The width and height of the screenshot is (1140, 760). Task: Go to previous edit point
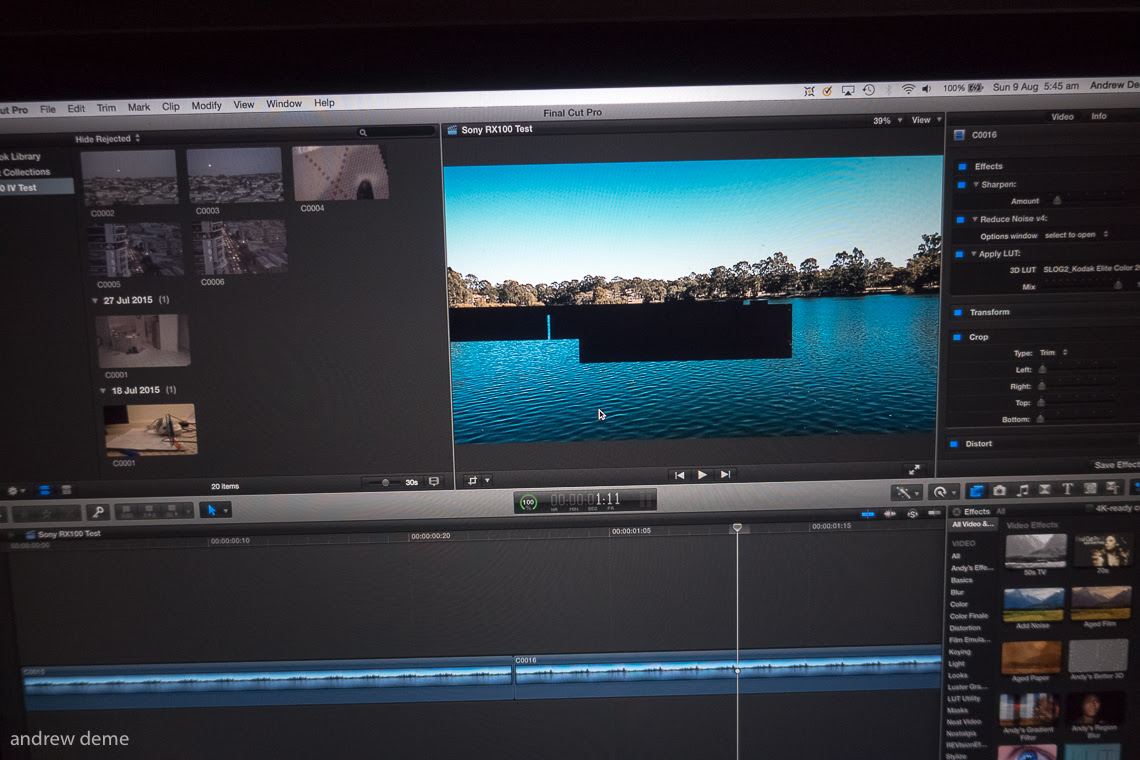[x=680, y=475]
